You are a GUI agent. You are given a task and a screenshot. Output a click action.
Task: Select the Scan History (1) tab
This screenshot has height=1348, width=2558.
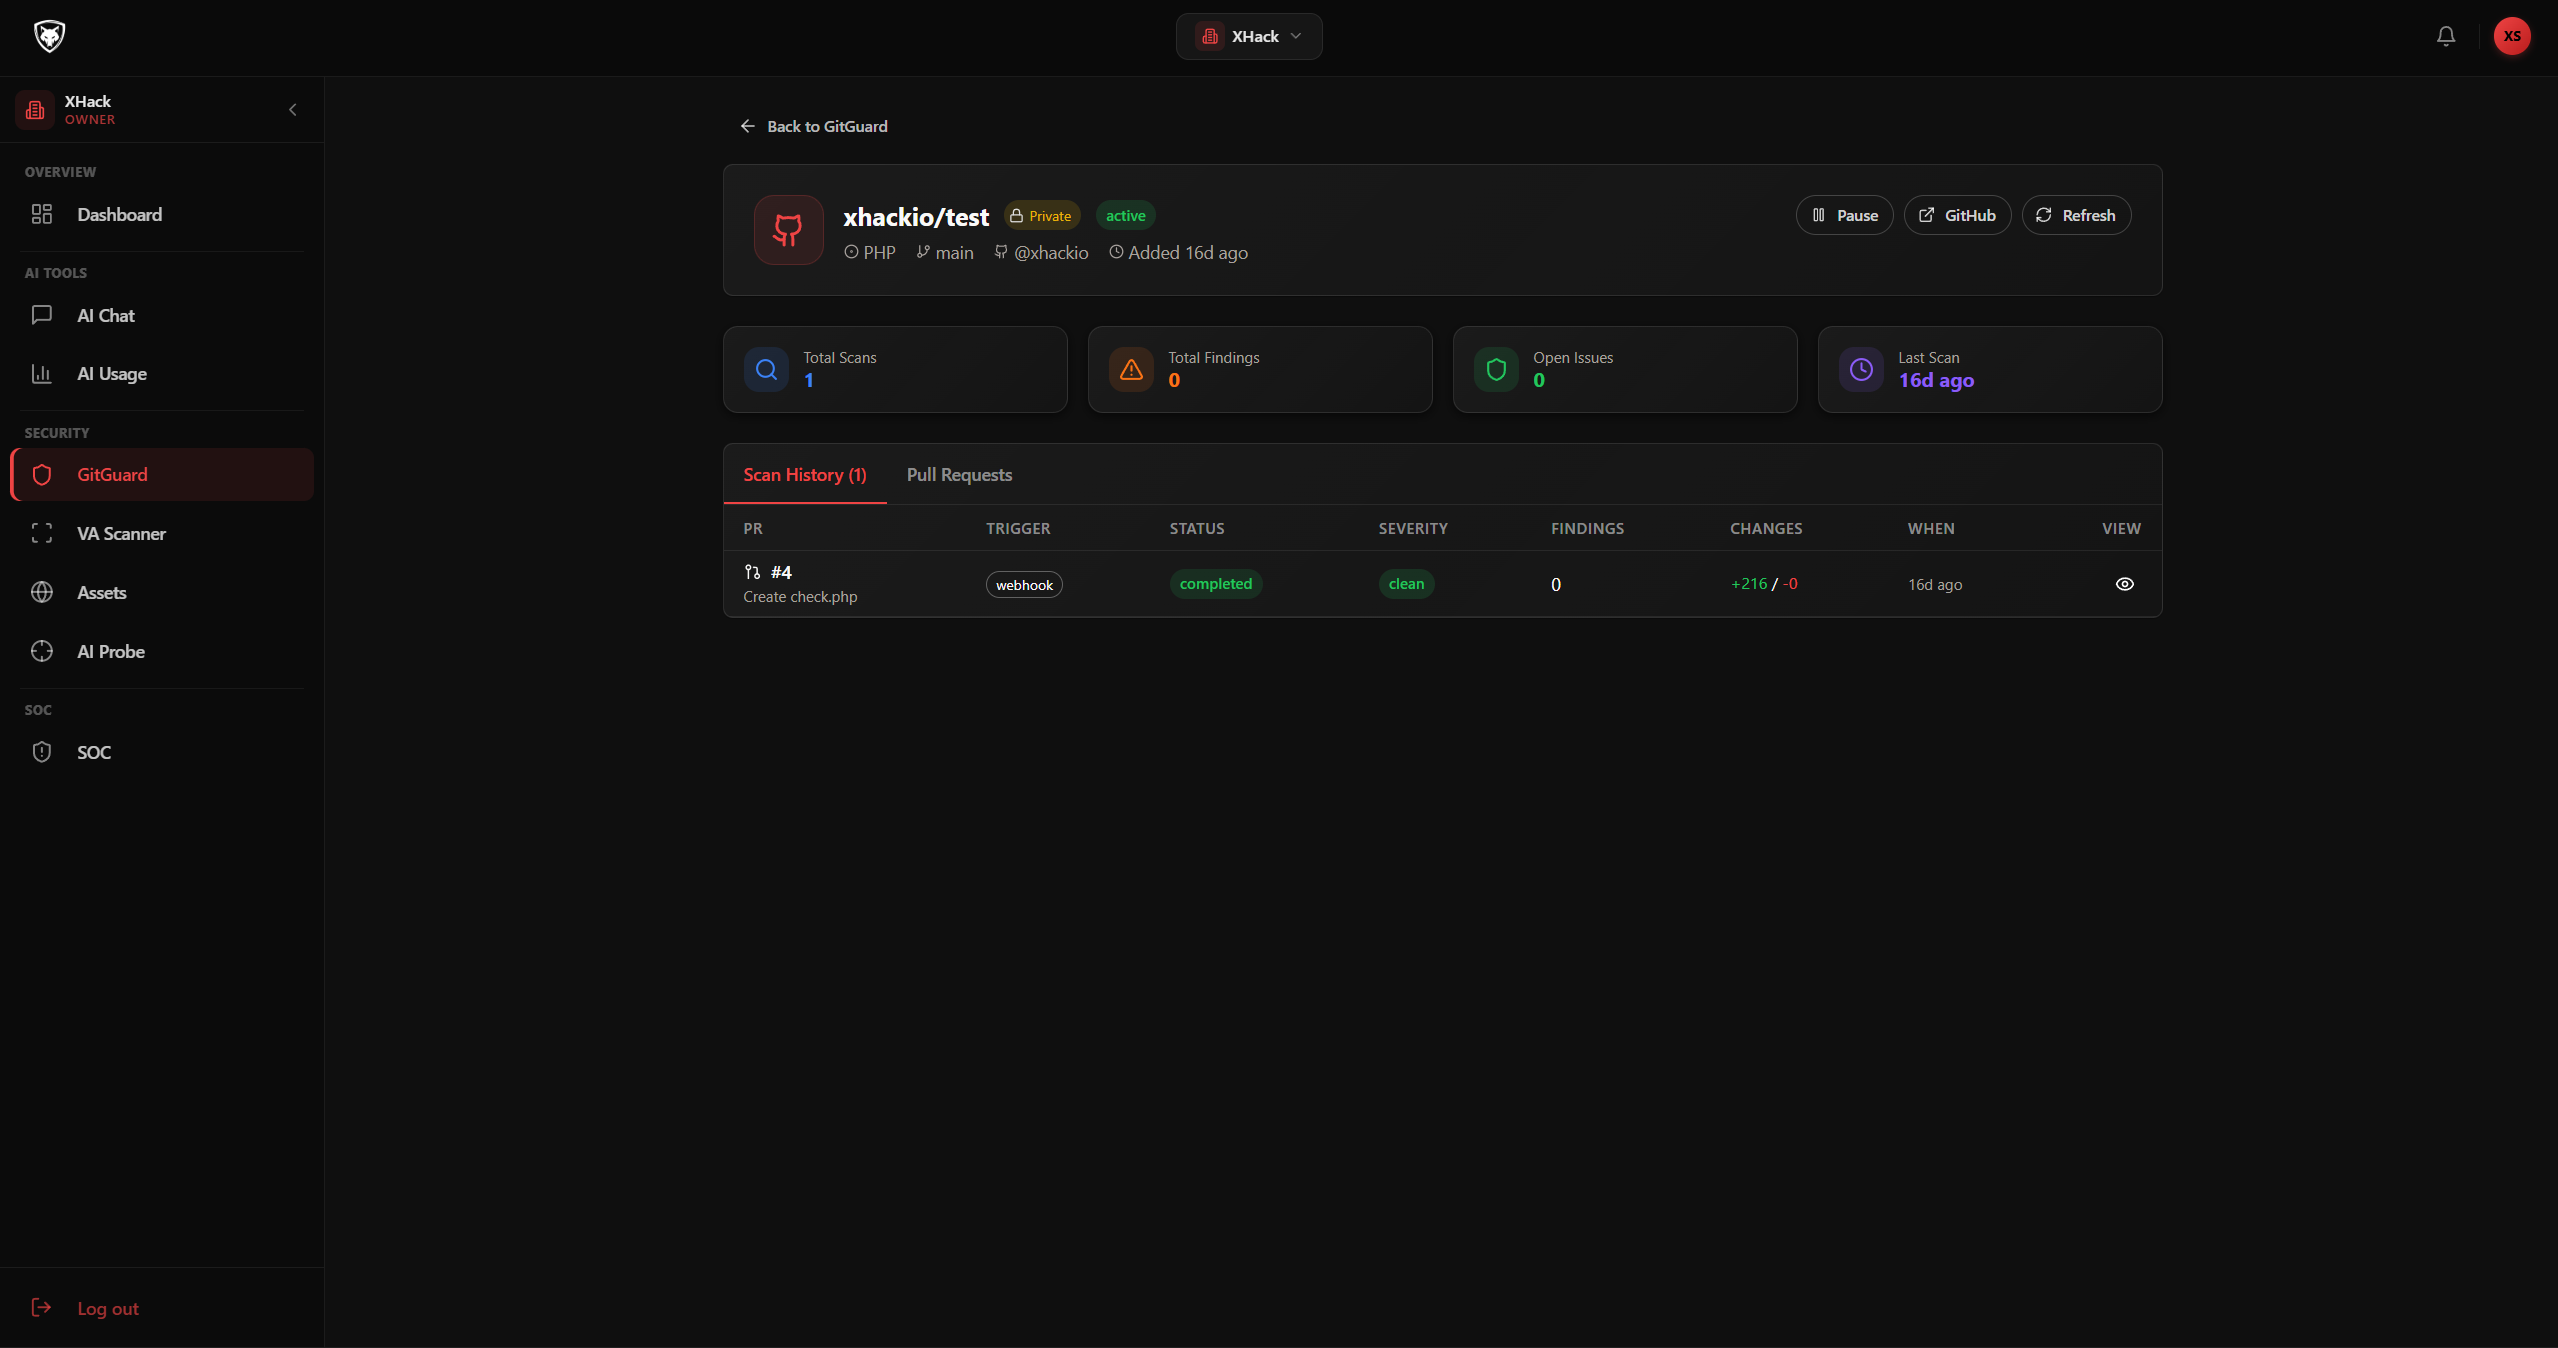[805, 474]
